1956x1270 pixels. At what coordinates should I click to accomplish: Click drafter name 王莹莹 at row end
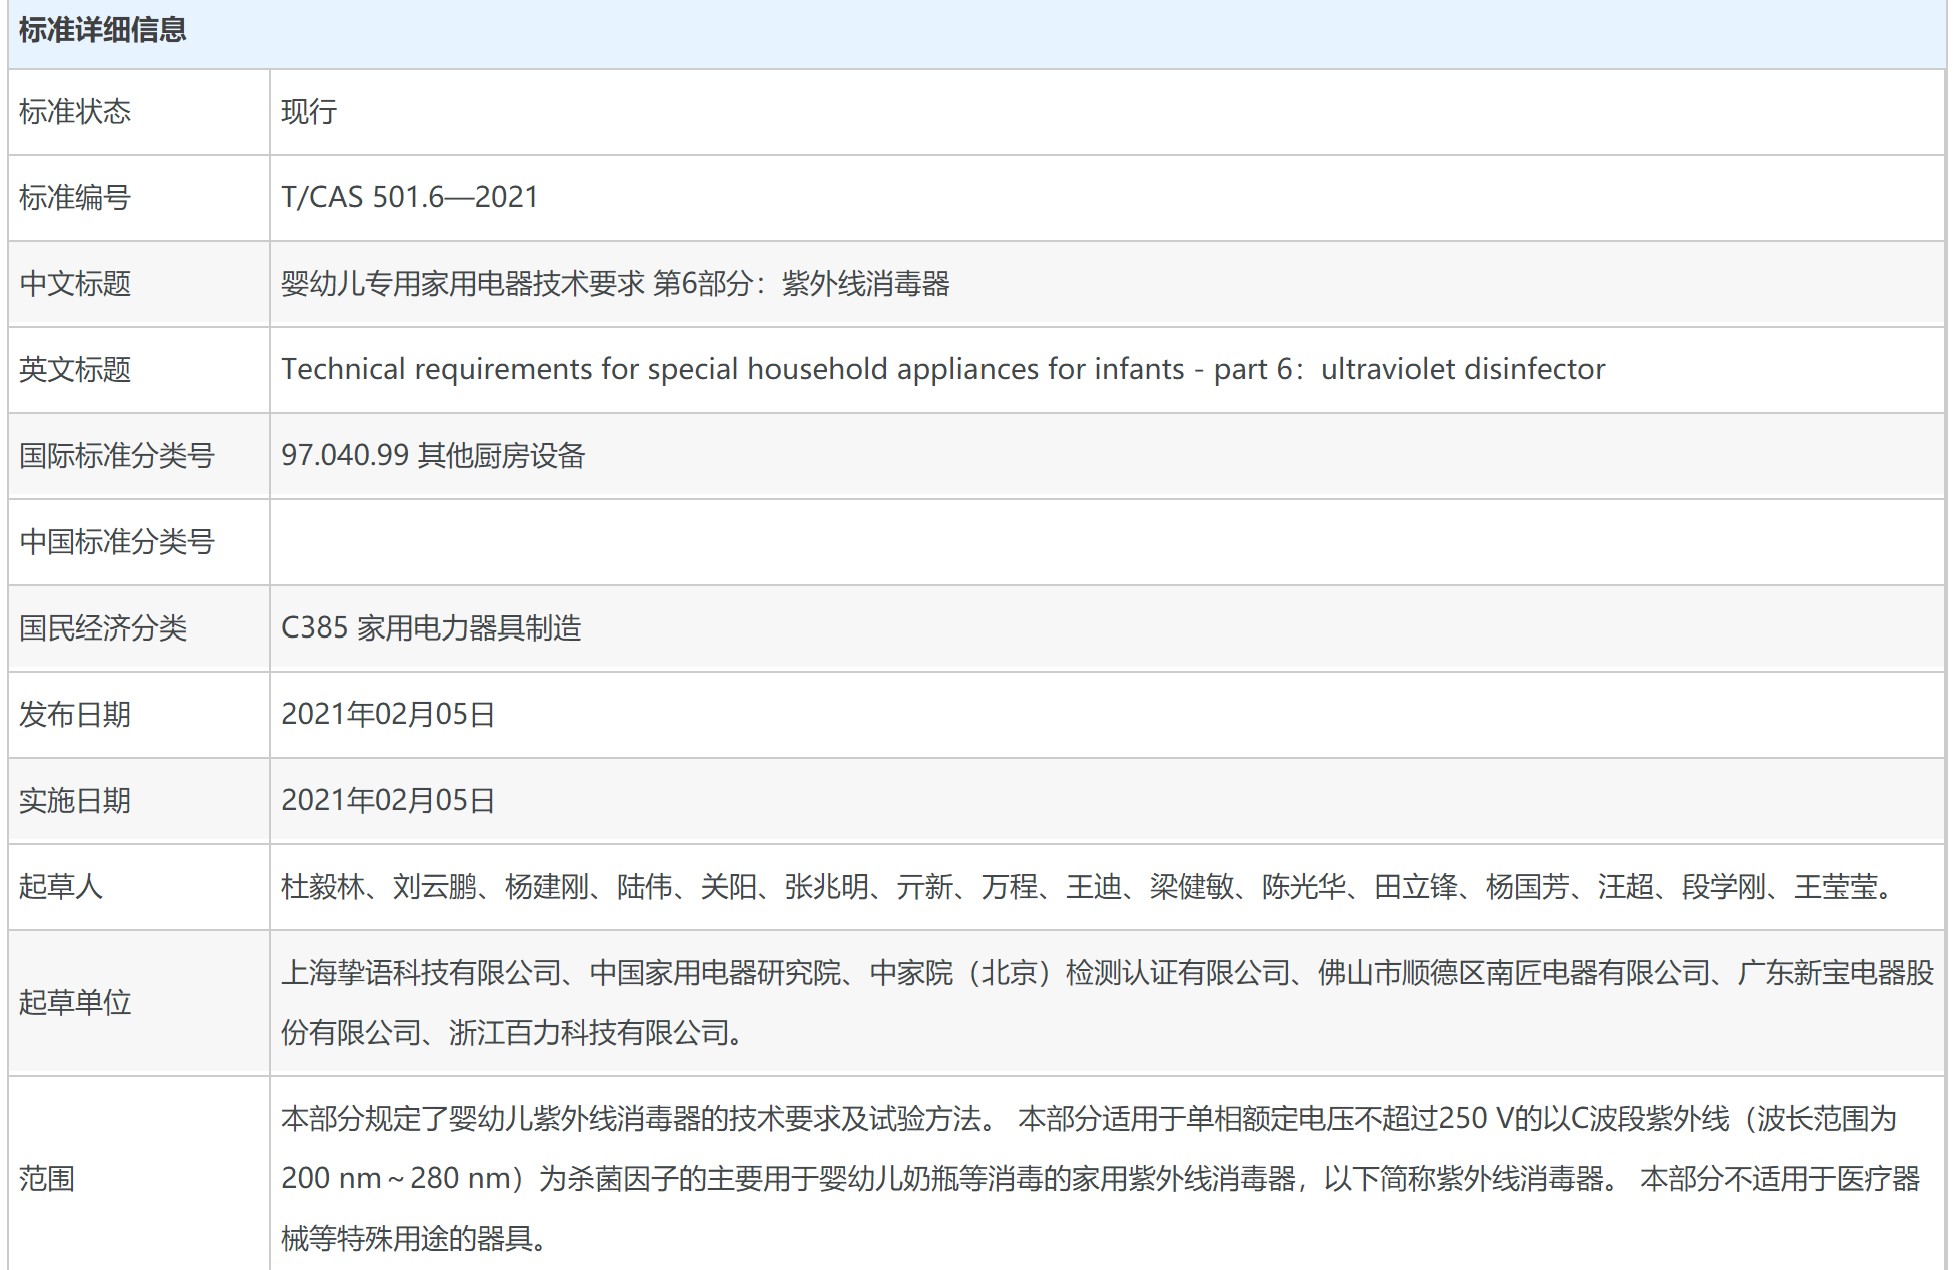pyautogui.click(x=1835, y=887)
